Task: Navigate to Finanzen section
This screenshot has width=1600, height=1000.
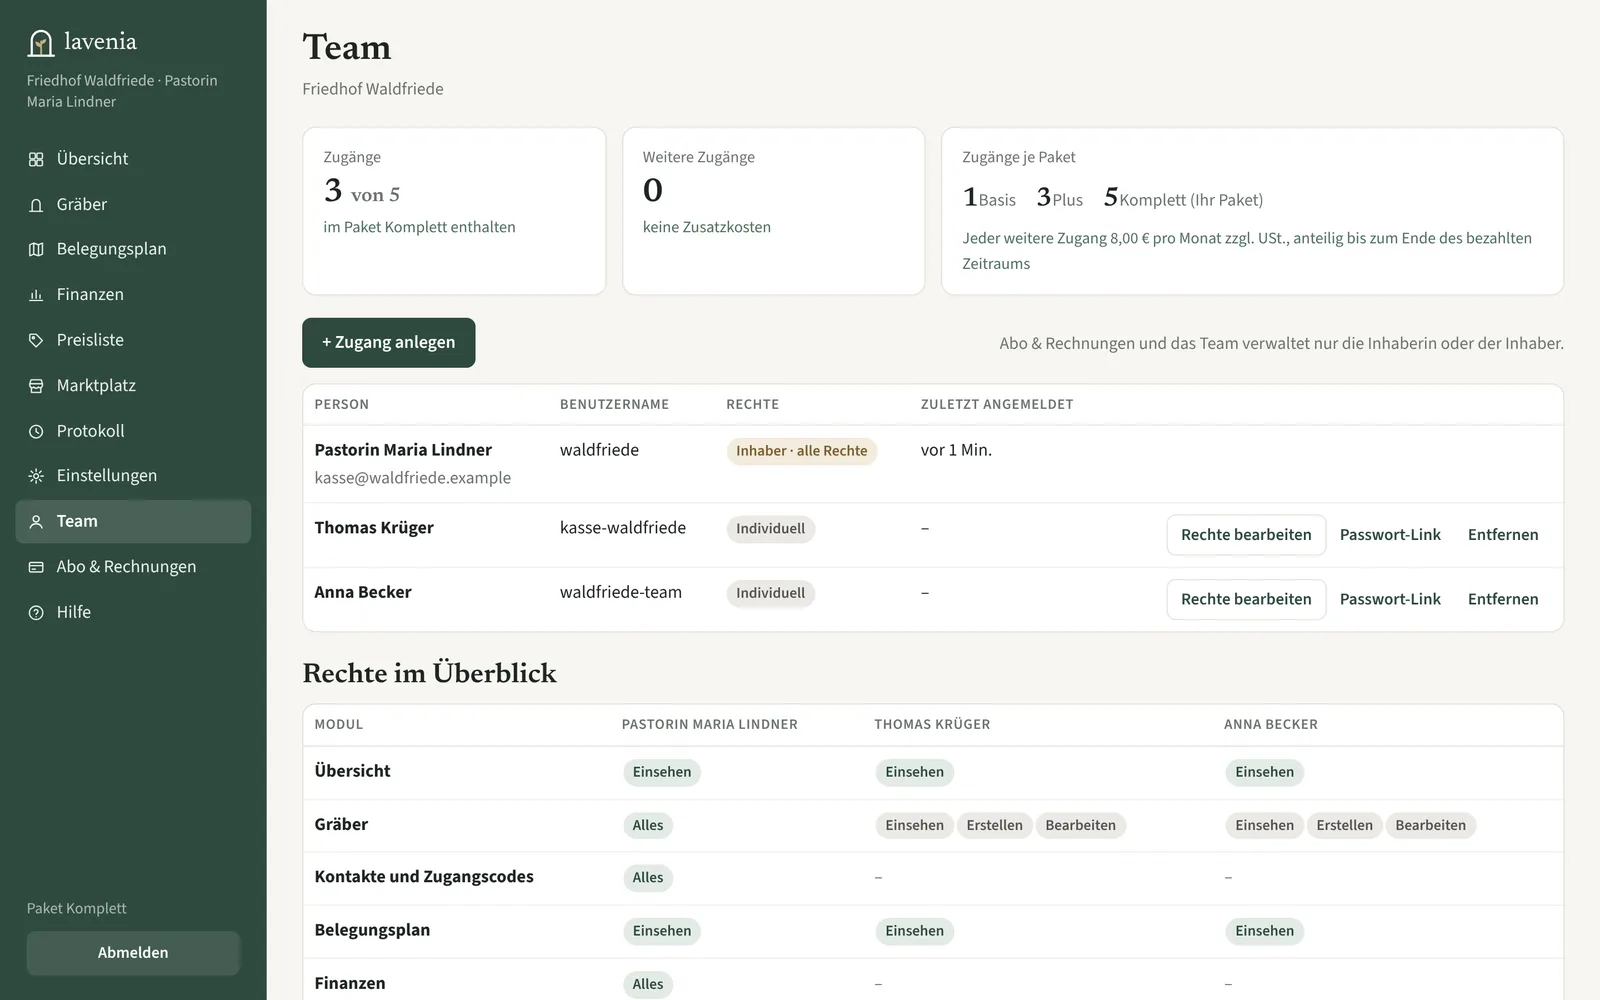Action: pyautogui.click(x=133, y=294)
